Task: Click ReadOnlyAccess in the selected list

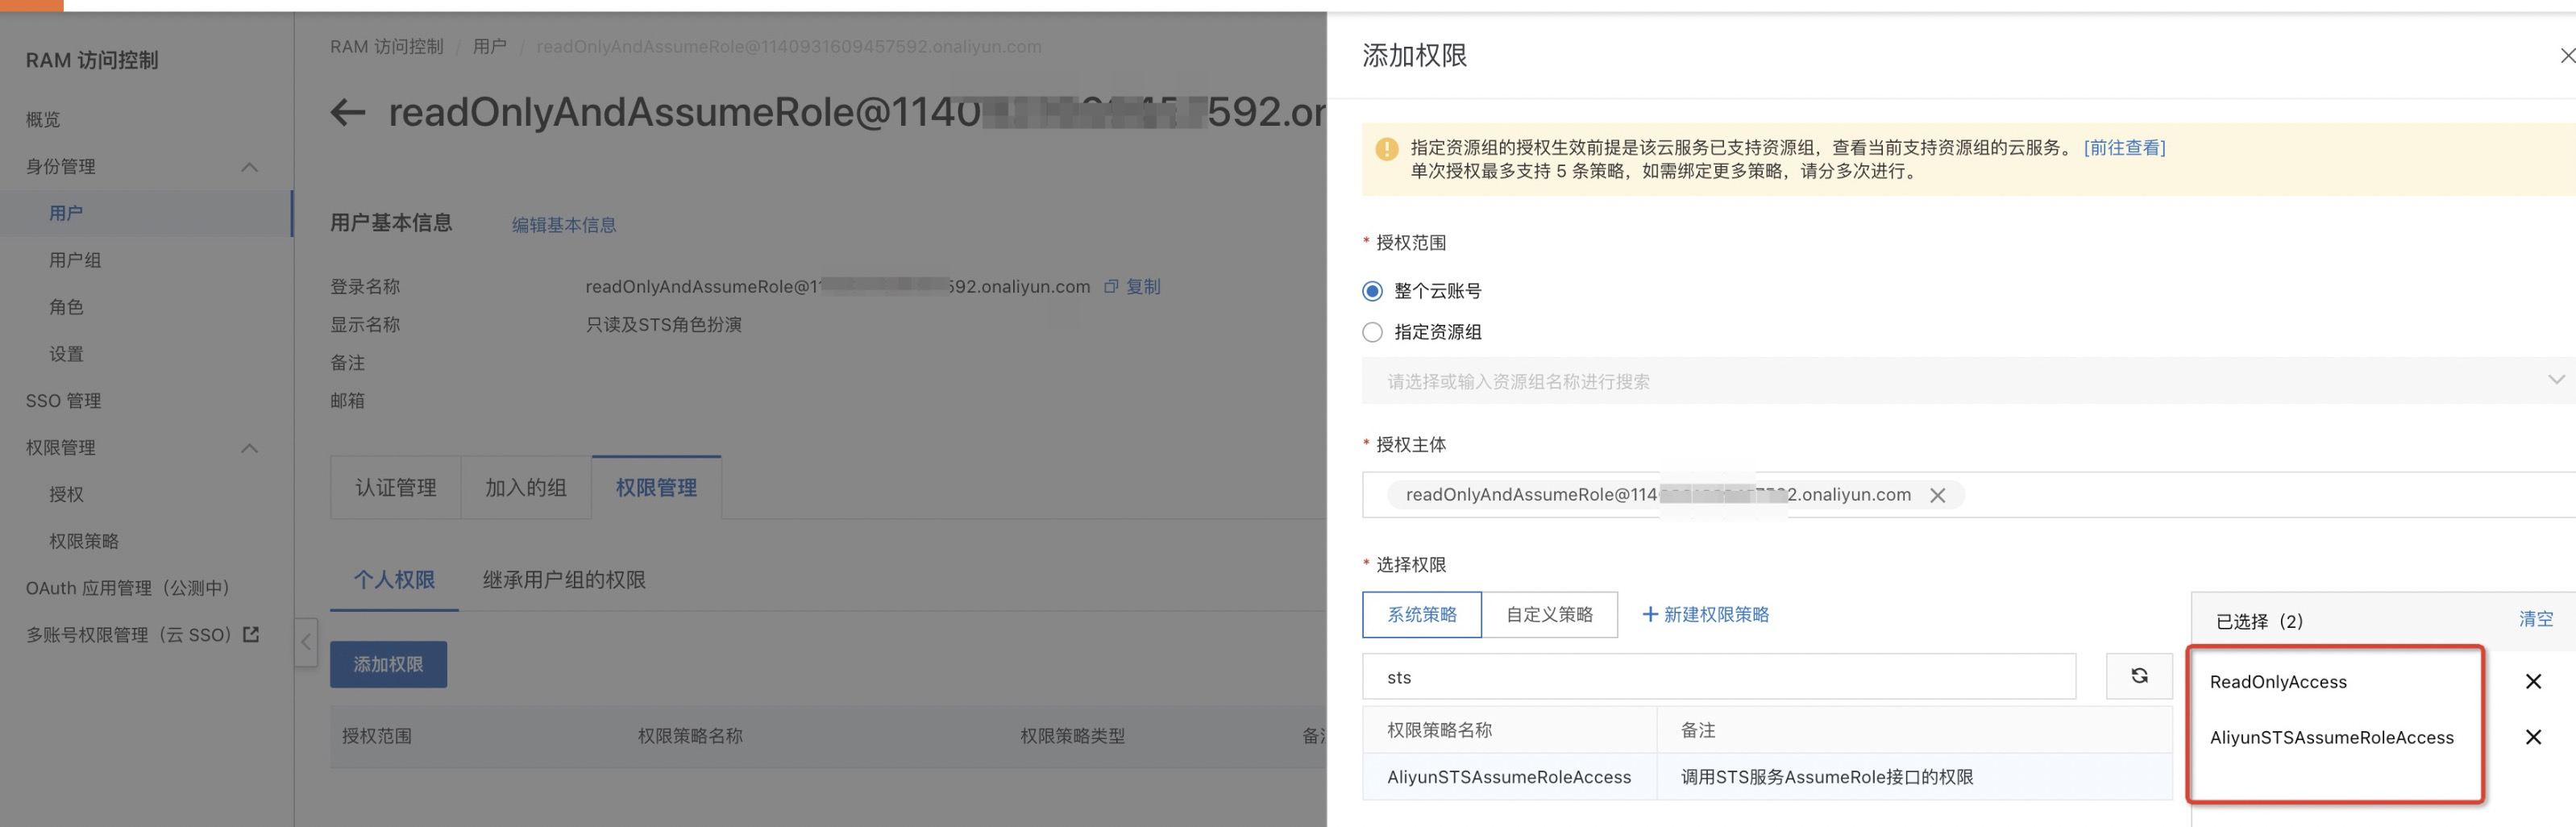Action: tap(2278, 682)
